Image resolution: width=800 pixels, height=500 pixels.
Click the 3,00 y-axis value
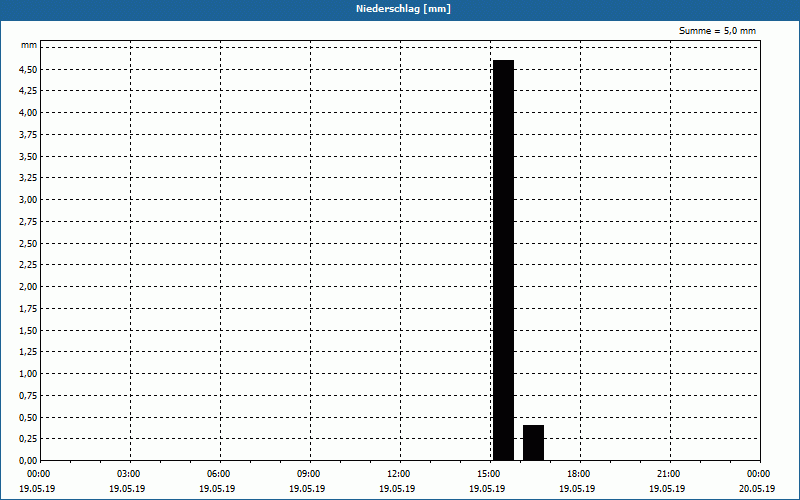point(28,200)
